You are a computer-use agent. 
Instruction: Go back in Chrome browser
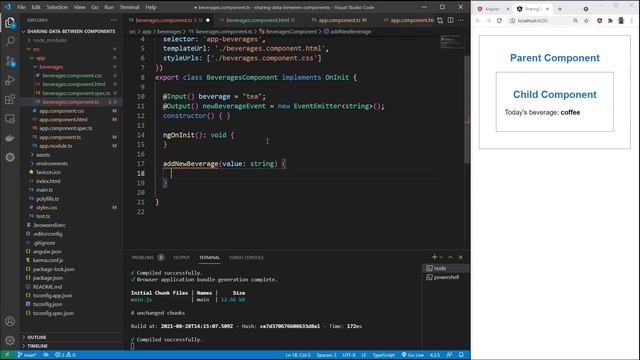coord(478,20)
